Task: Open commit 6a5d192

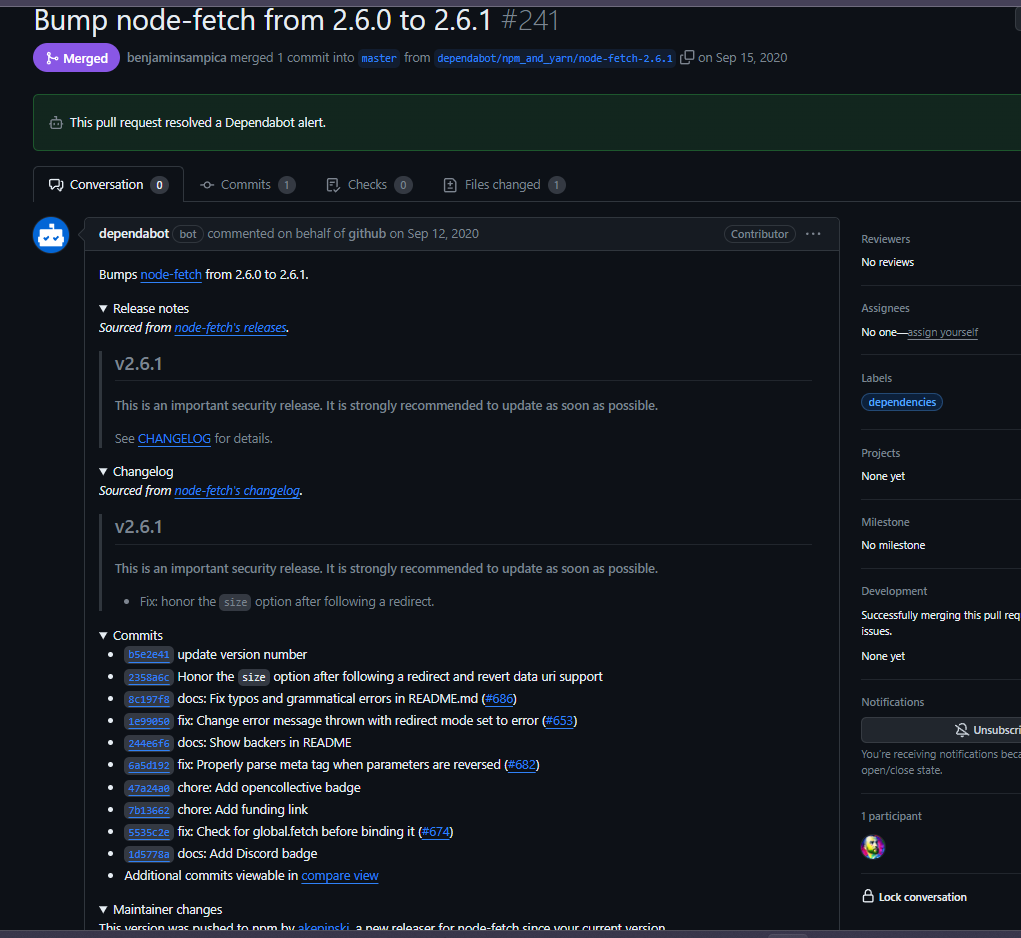Action: pyautogui.click(x=148, y=766)
